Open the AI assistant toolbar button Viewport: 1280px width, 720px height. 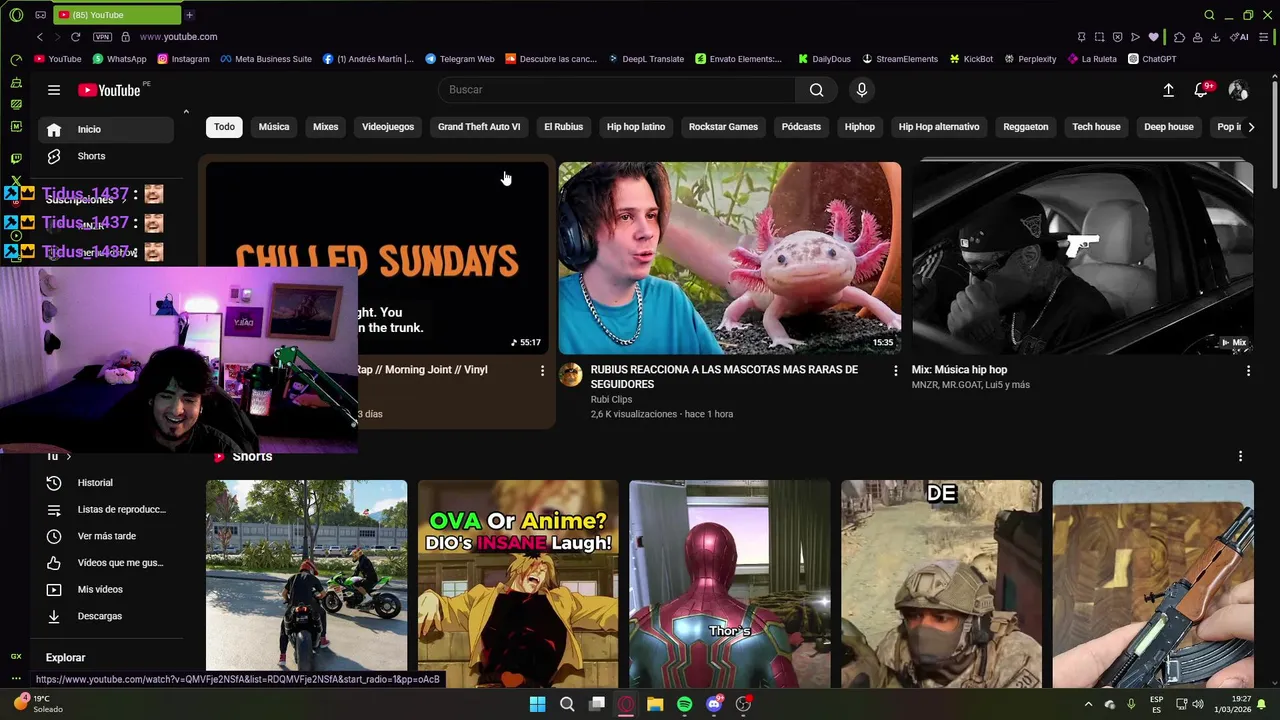(x=1240, y=37)
